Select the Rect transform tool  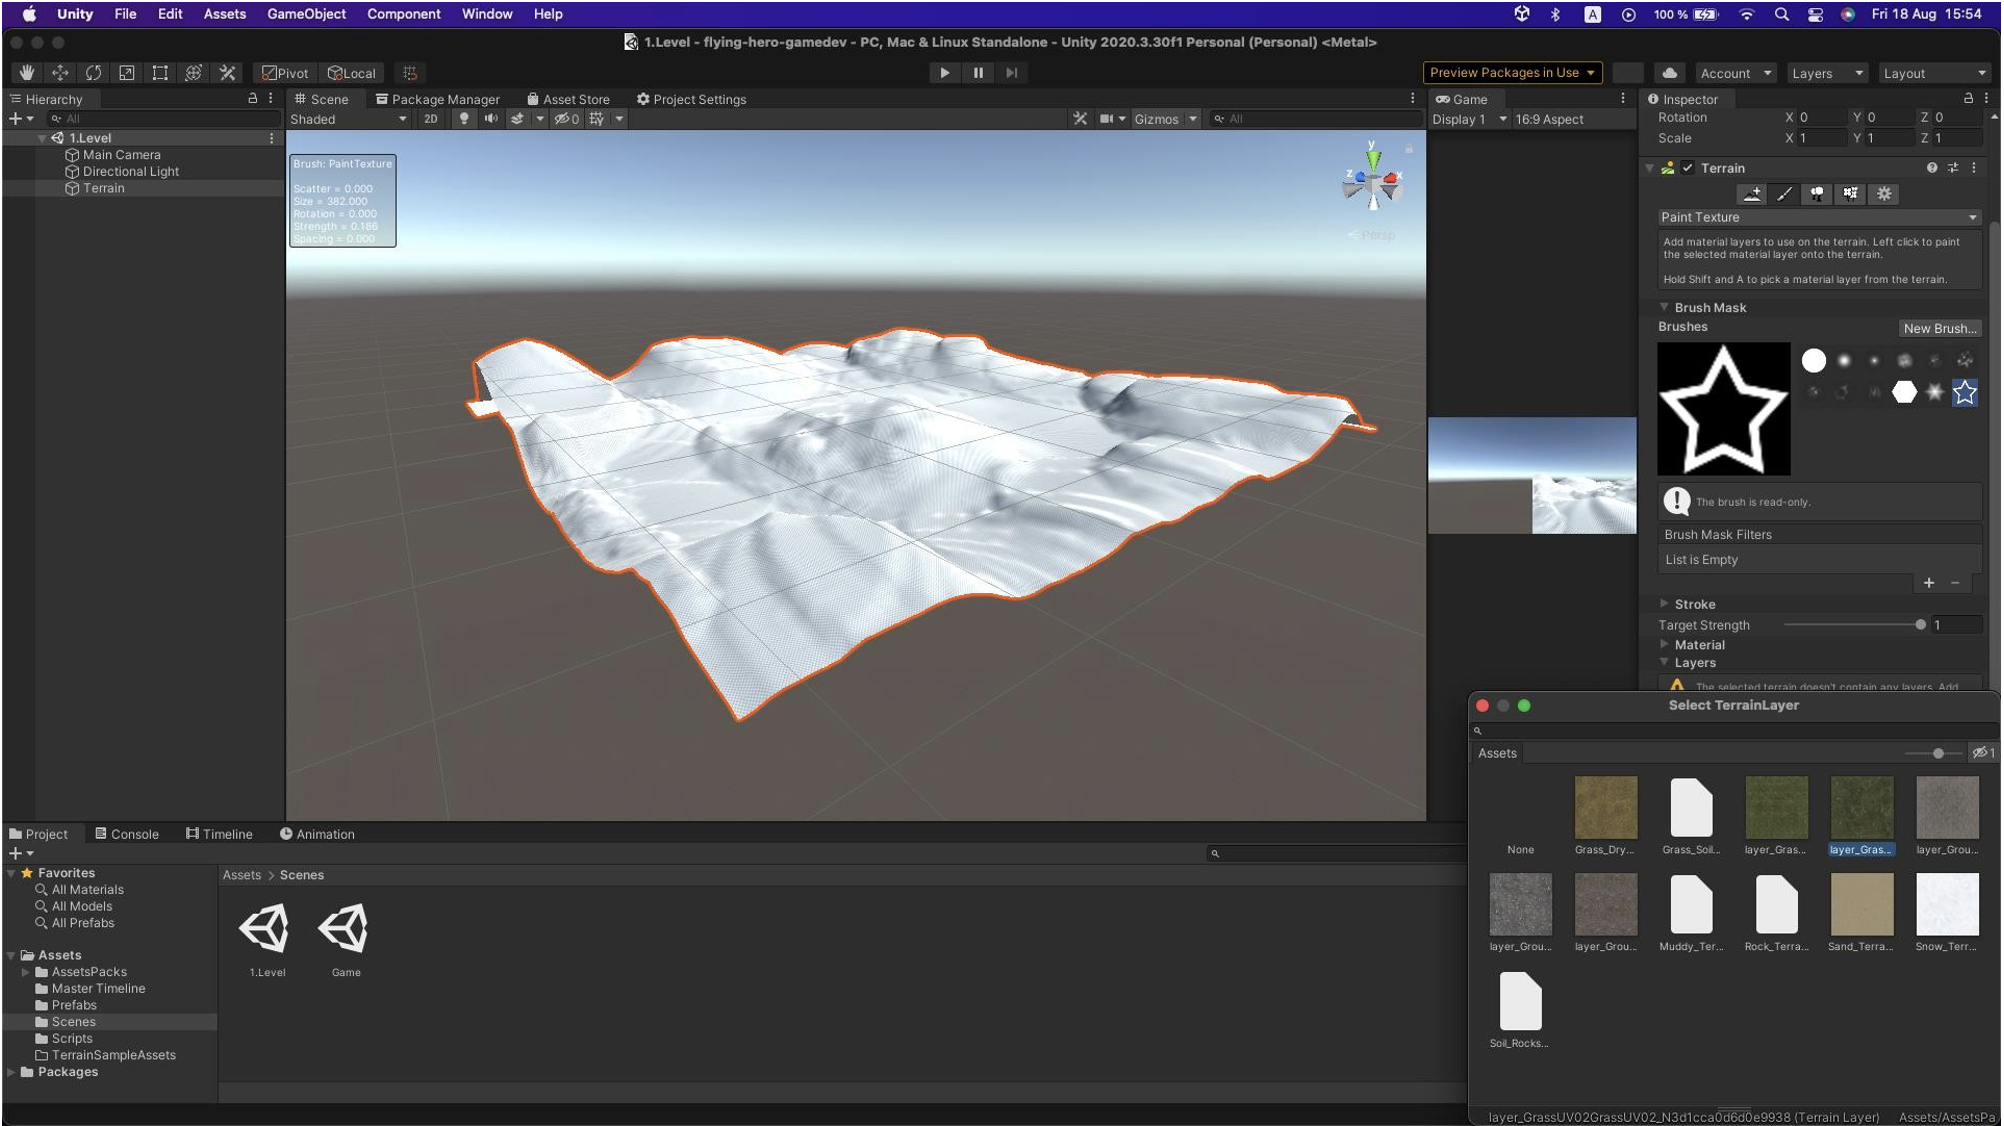click(160, 73)
